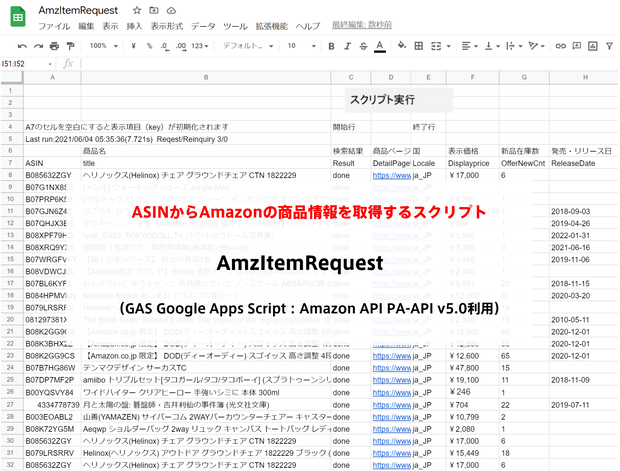Redo the last action
Image resolution: width=620 pixels, height=471 pixels.
38,46
